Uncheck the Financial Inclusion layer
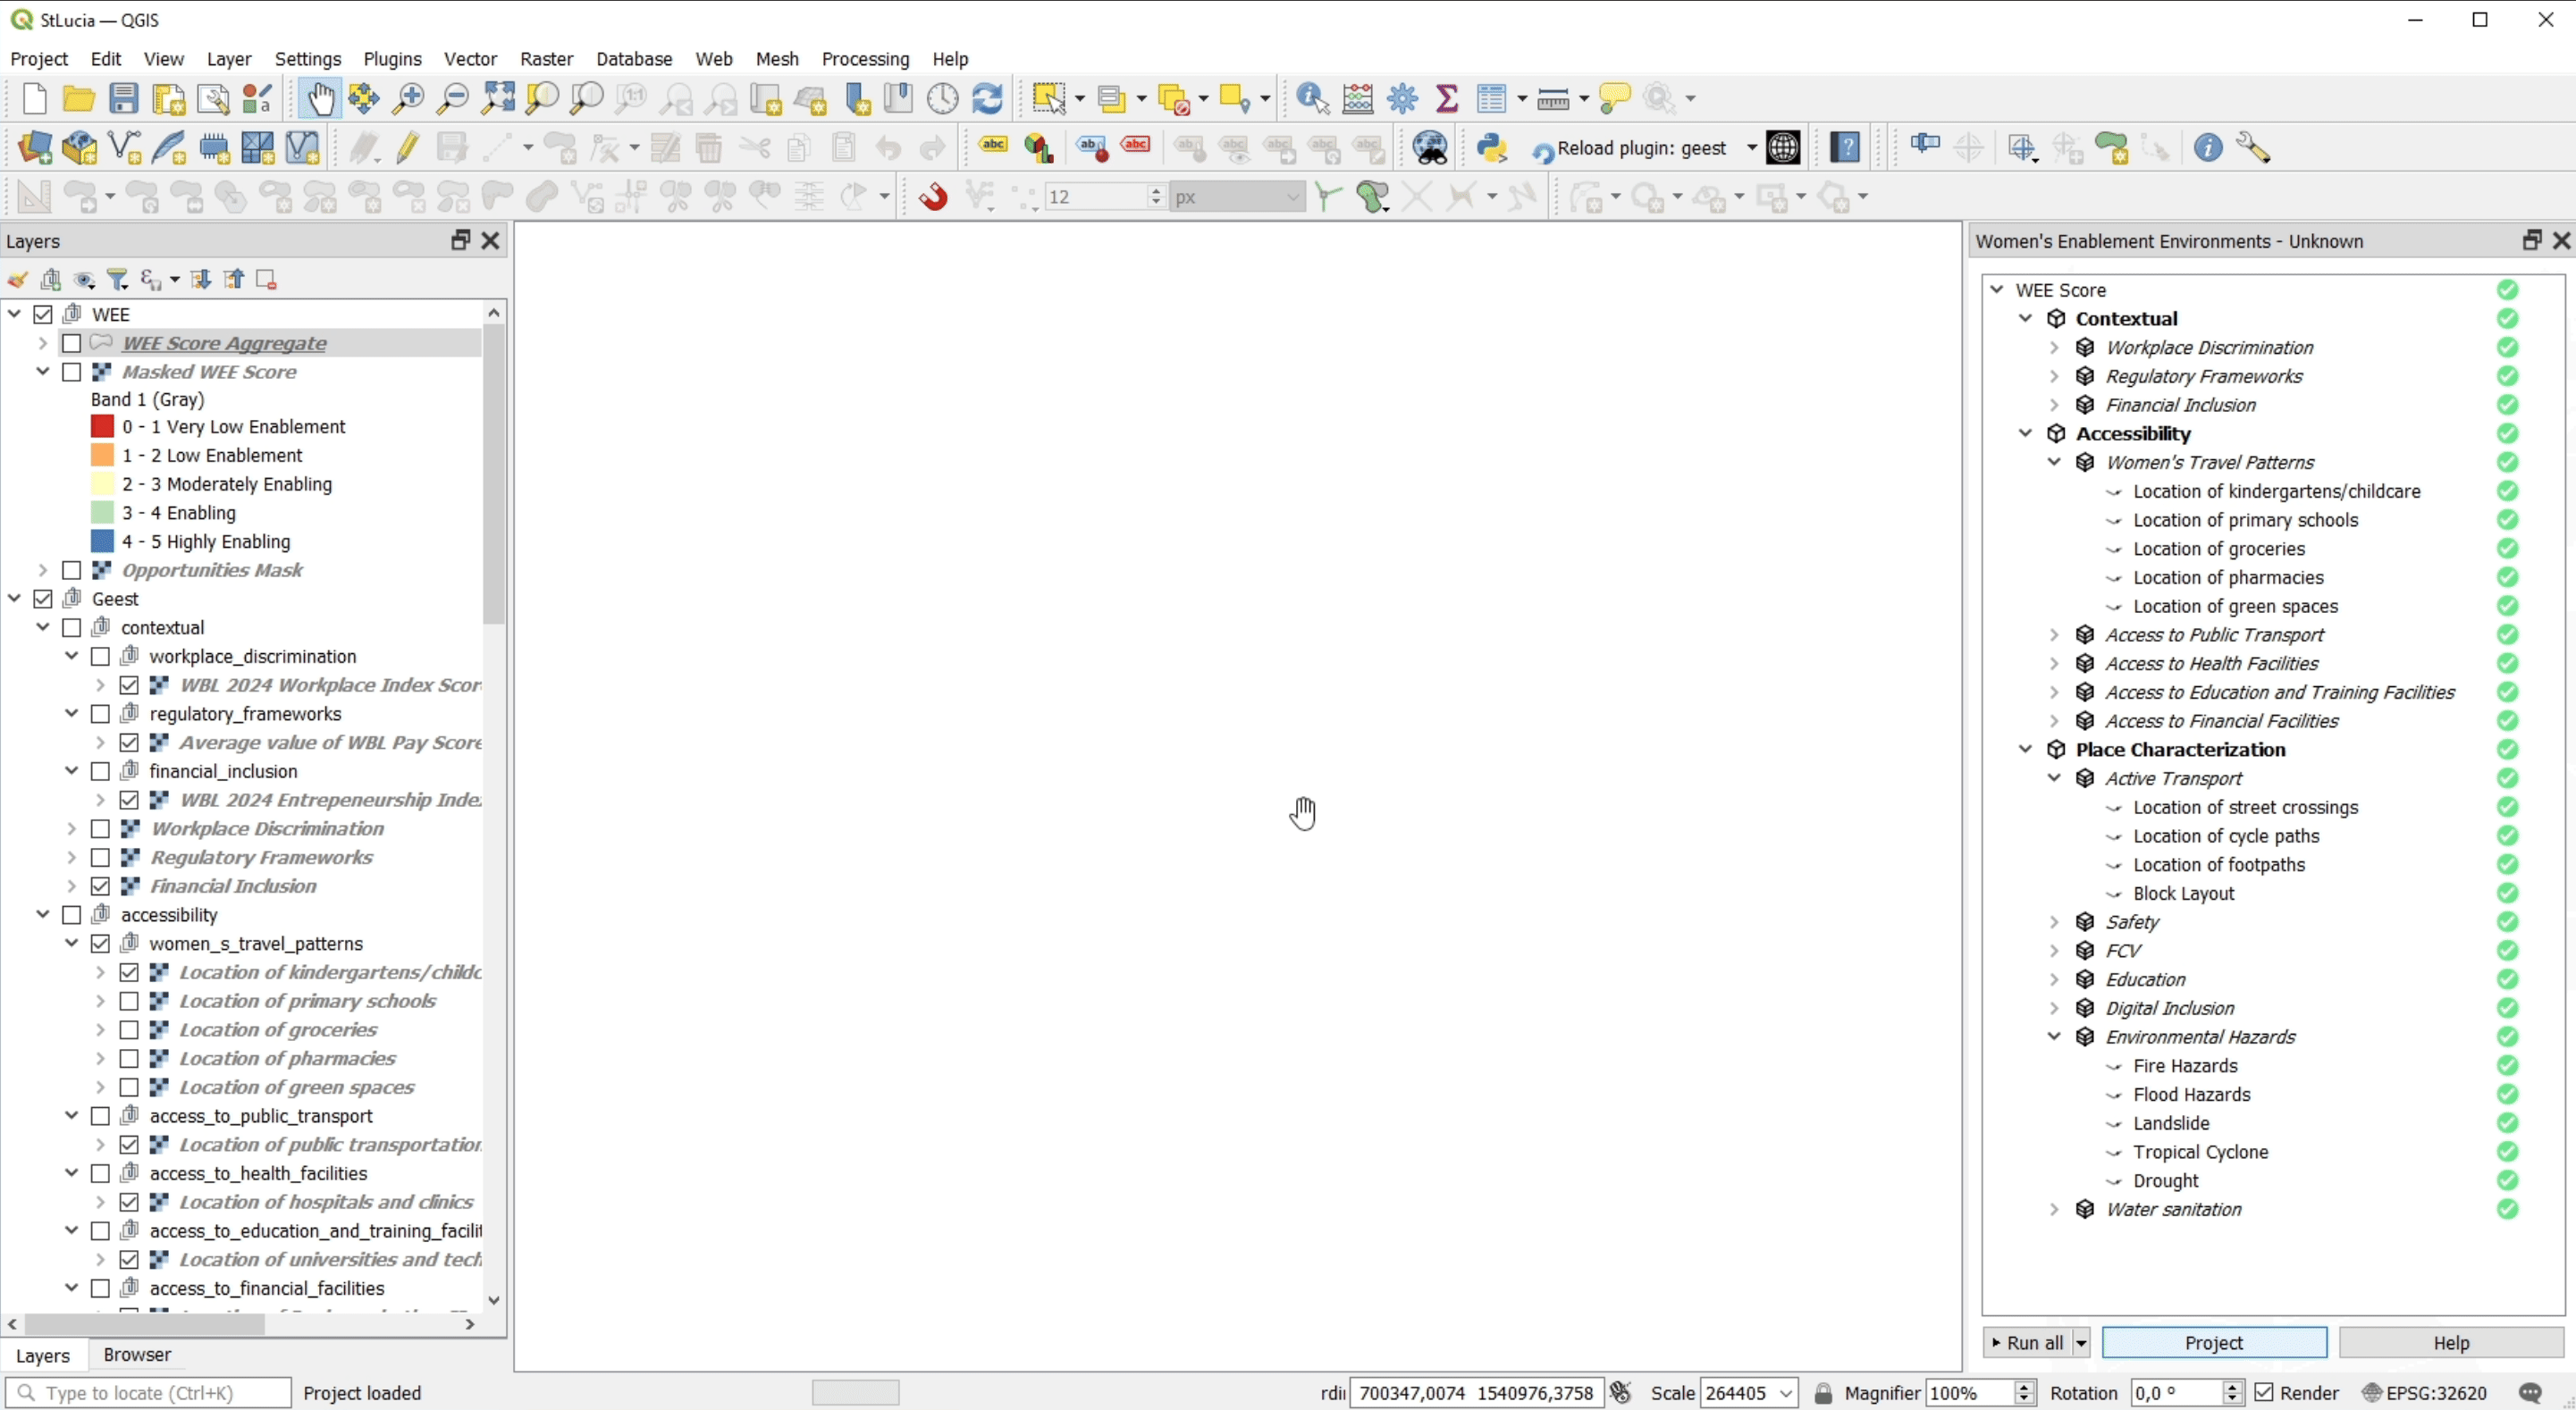2576x1410 pixels. 100,886
